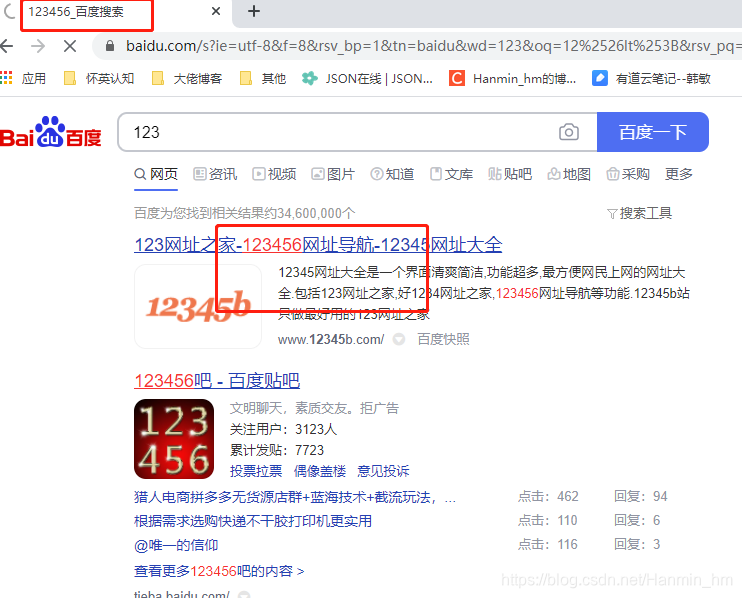Image resolution: width=742 pixels, height=598 pixels.
Task: Click the 12345b result thumbnail
Action: 198,307
